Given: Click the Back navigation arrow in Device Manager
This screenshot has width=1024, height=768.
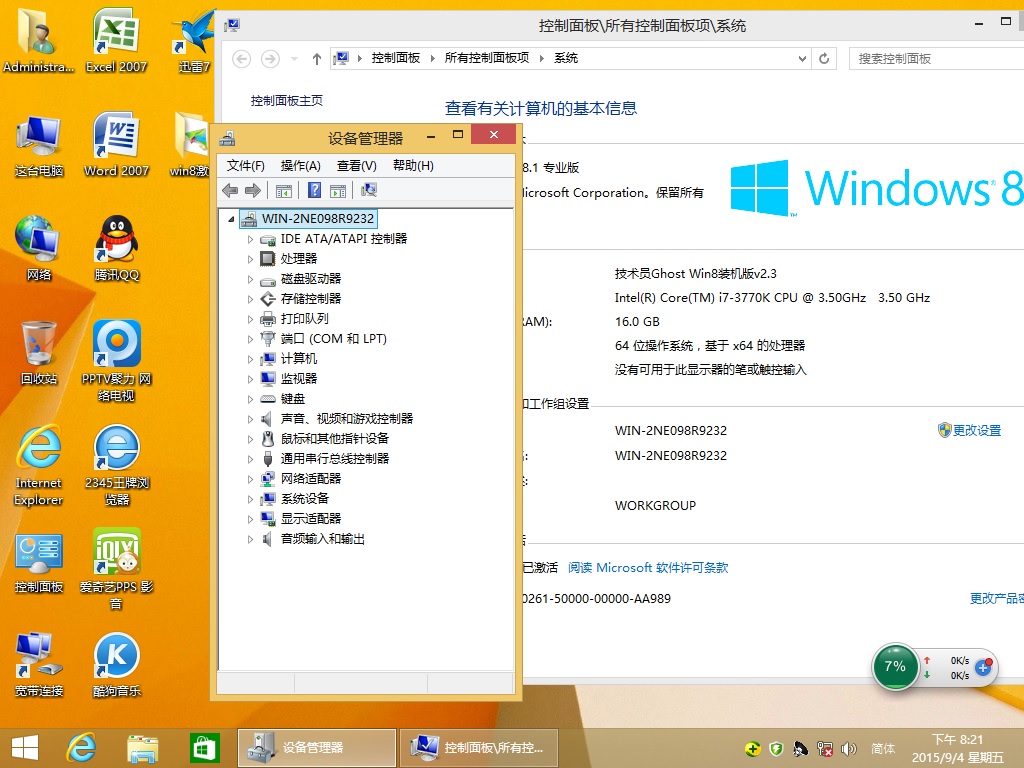Looking at the screenshot, I should [230, 190].
